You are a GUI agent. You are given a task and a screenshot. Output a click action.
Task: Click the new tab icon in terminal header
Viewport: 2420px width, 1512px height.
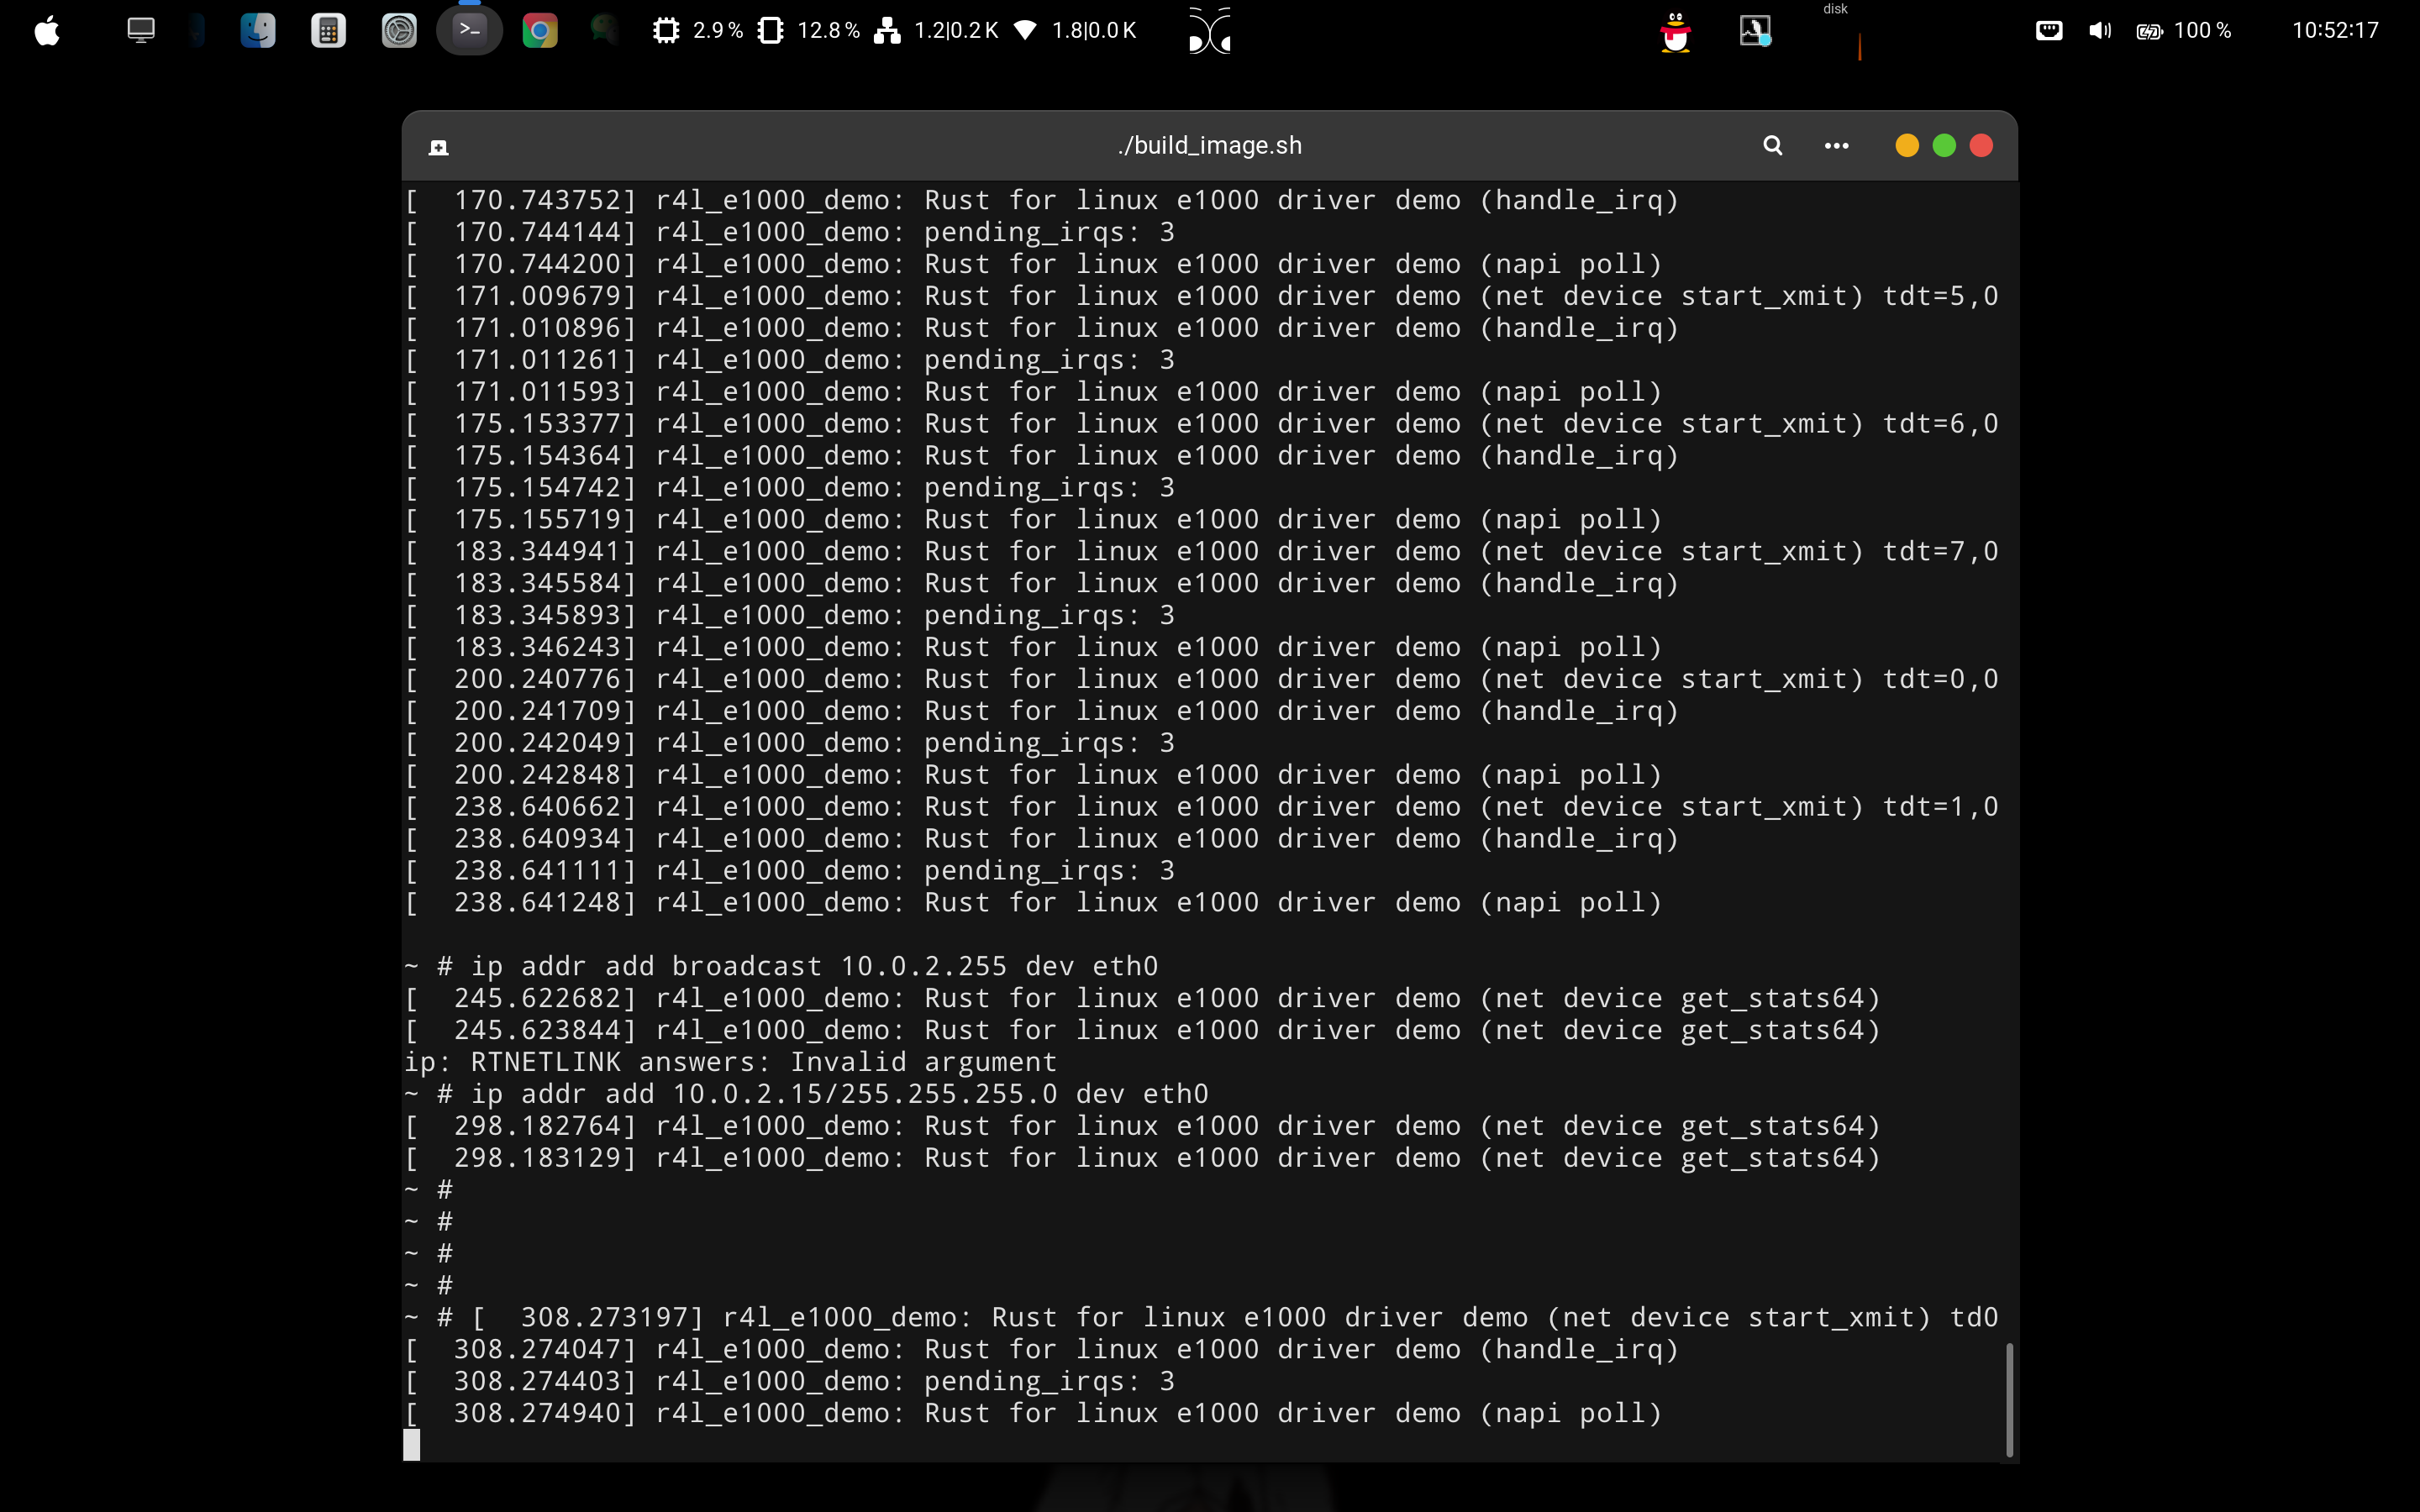pos(438,148)
